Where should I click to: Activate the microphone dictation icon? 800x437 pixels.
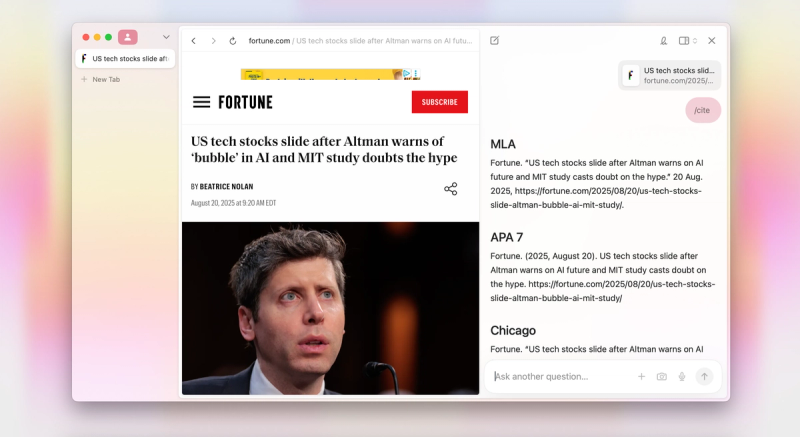682,376
